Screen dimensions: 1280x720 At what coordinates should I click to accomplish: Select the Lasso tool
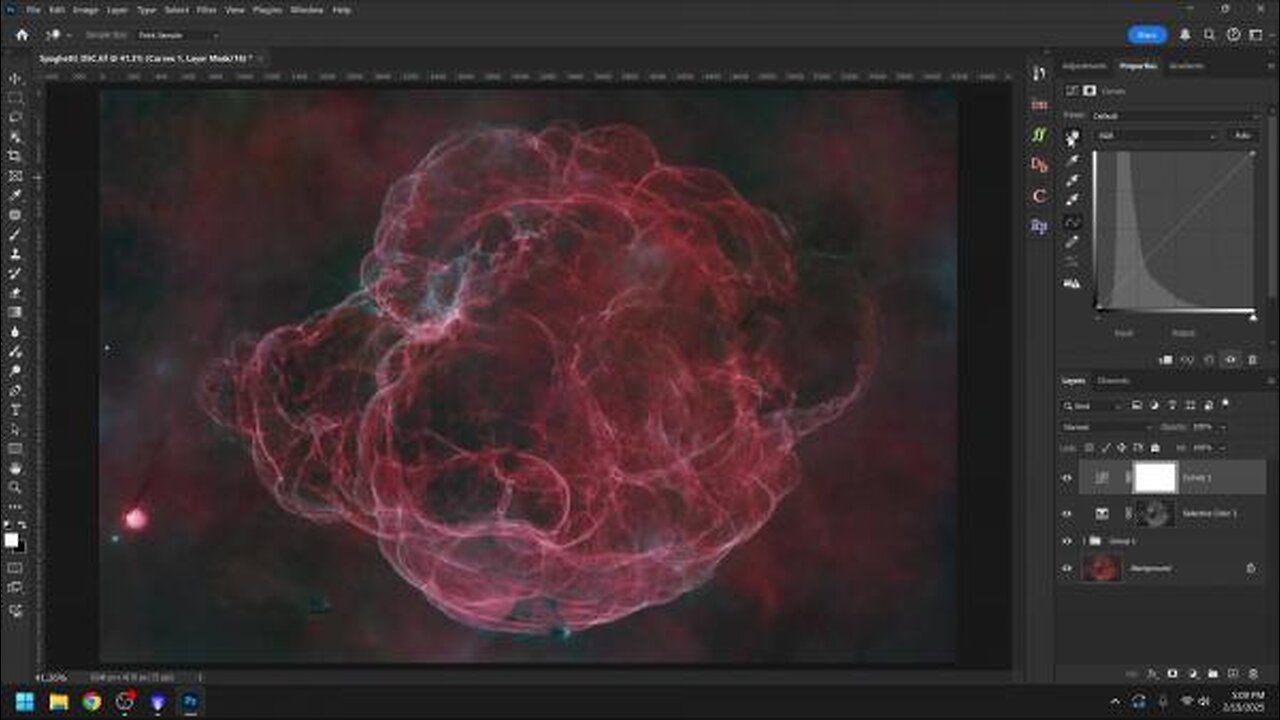point(15,117)
